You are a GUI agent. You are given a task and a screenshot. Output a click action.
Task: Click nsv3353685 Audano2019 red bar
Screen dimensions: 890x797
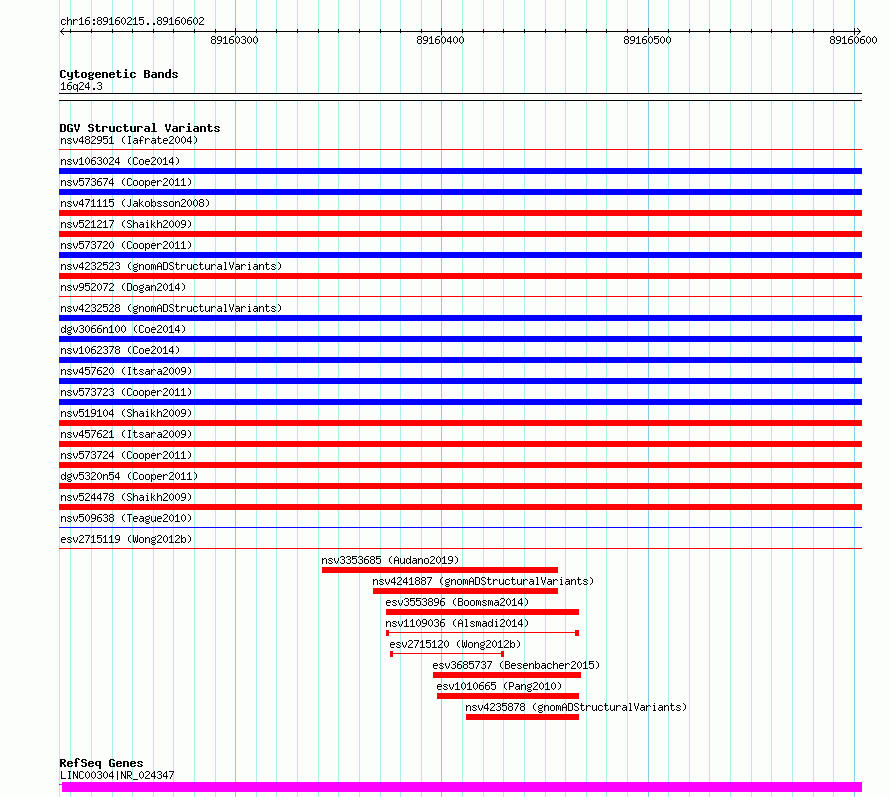[x=440, y=570]
